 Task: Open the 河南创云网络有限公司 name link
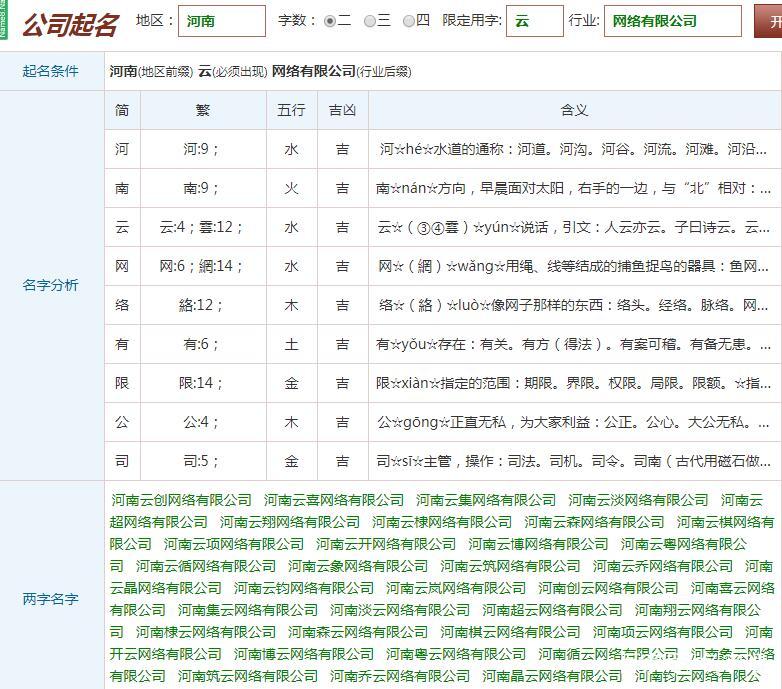click(x=608, y=588)
